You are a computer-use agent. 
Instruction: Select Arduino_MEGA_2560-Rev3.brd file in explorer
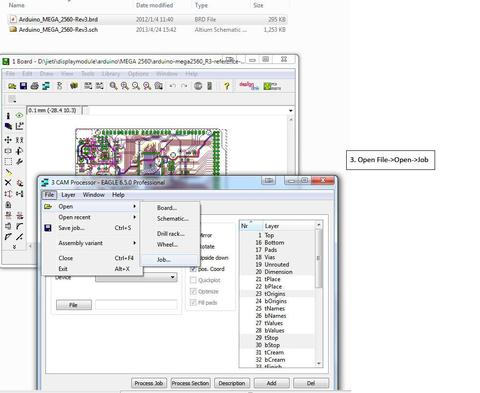click(x=147, y=19)
